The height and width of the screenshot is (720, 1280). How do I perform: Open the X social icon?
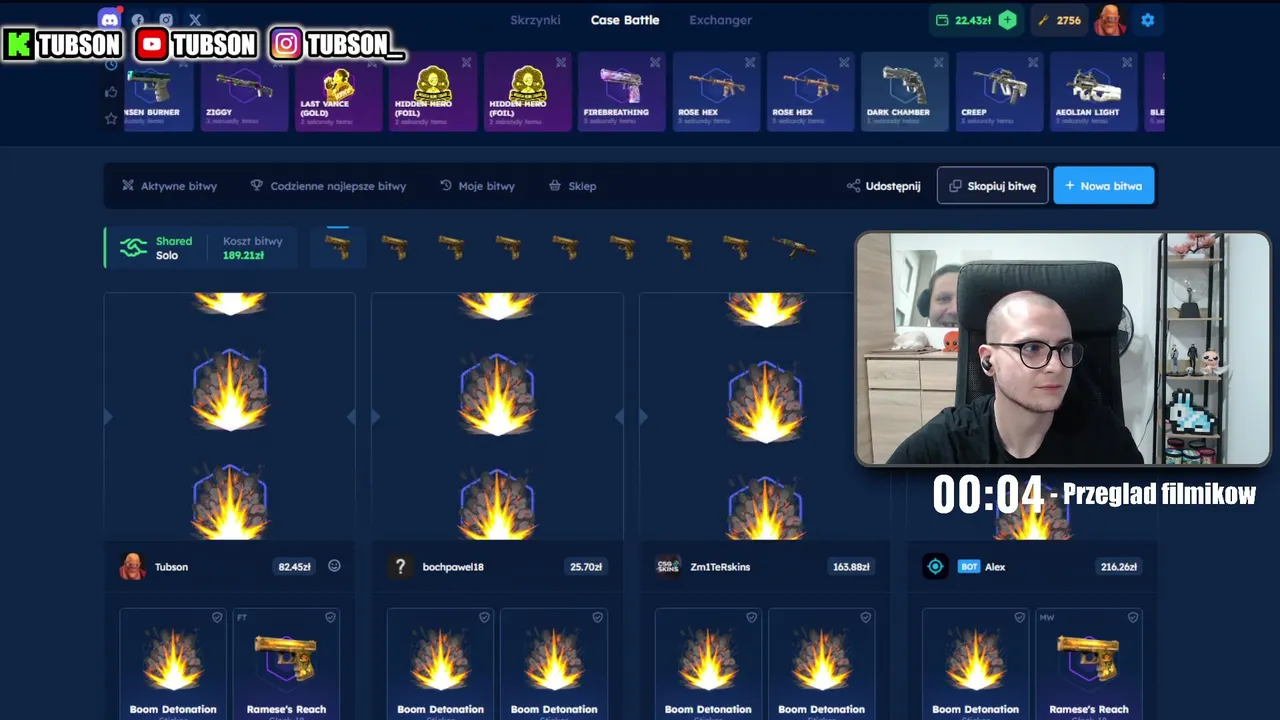coord(195,20)
